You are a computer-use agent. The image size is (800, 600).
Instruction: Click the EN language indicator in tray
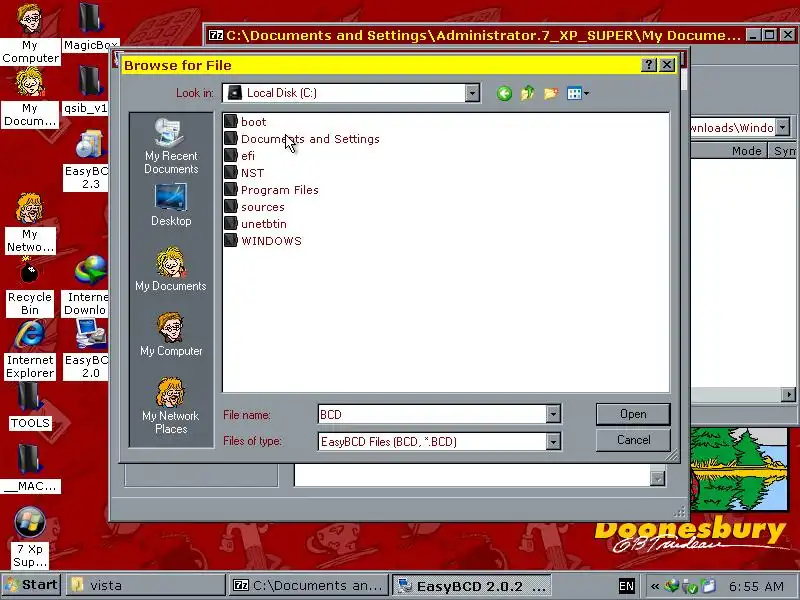coord(627,586)
